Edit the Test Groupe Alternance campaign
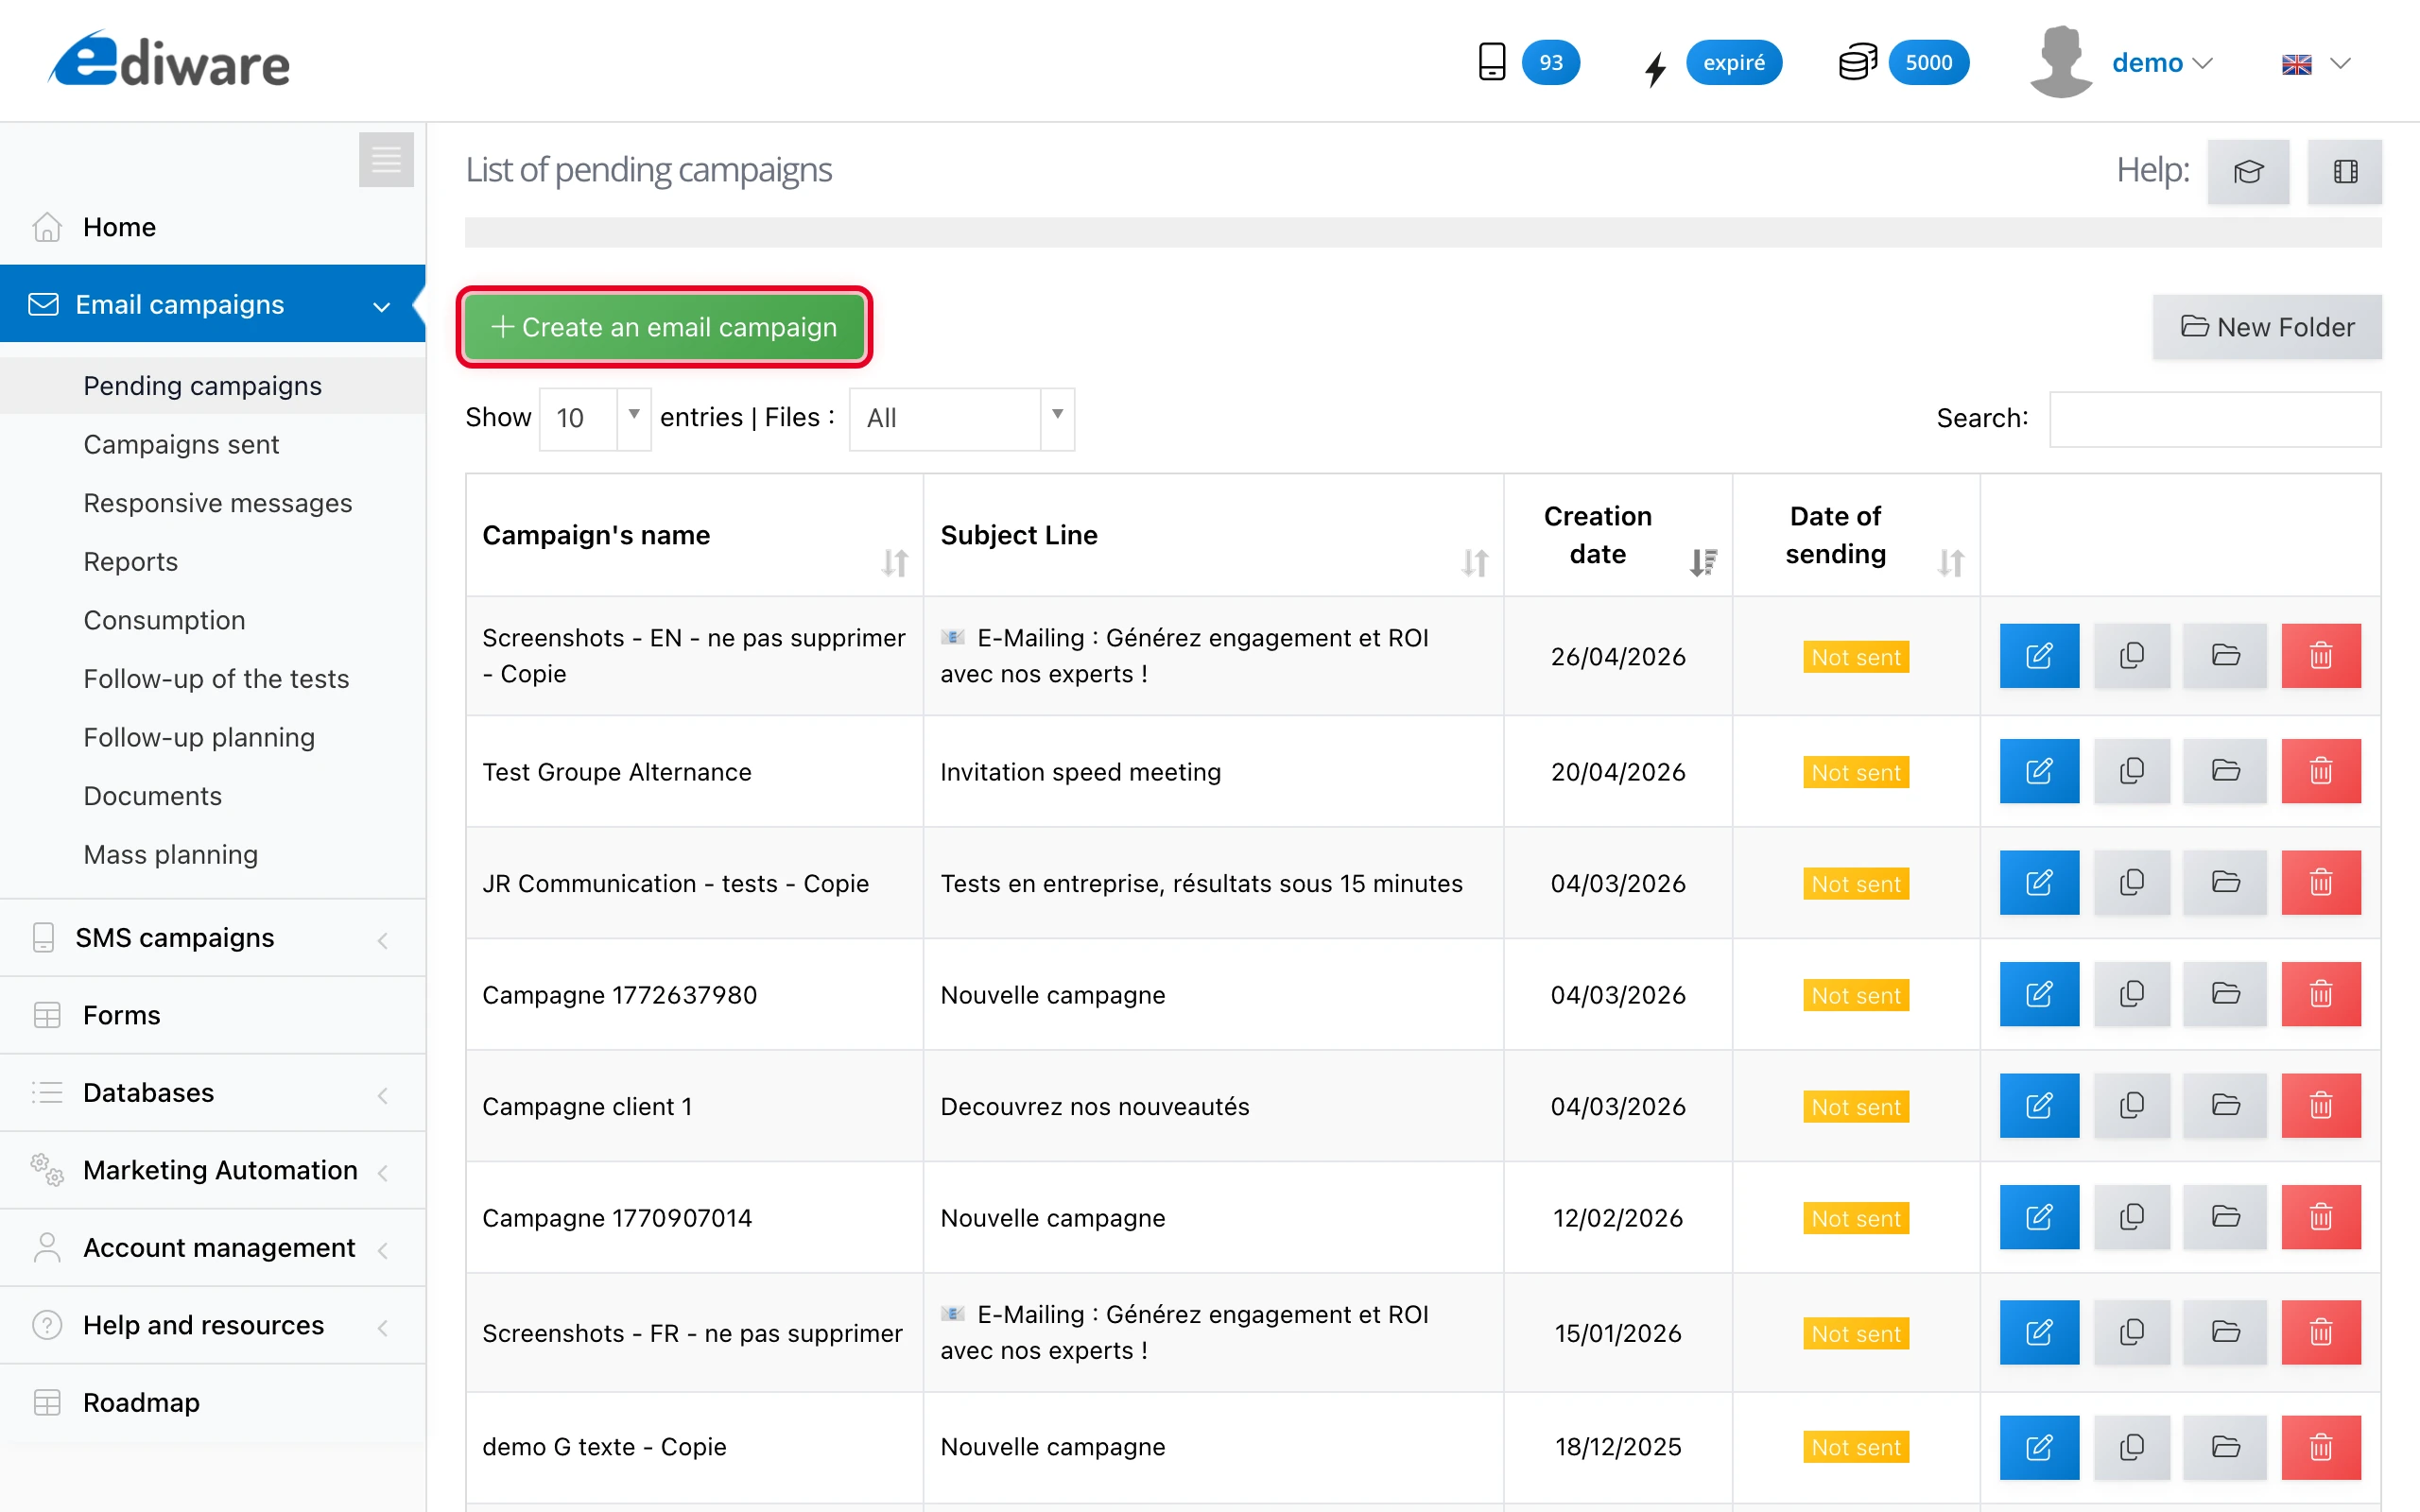 pyautogui.click(x=2039, y=771)
